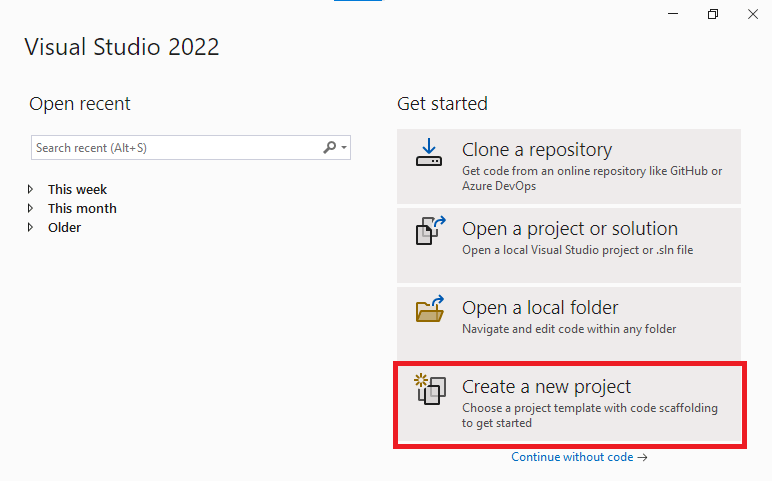Follow the Continue without code link
Image resolution: width=772 pixels, height=481 pixels.
(x=579, y=457)
